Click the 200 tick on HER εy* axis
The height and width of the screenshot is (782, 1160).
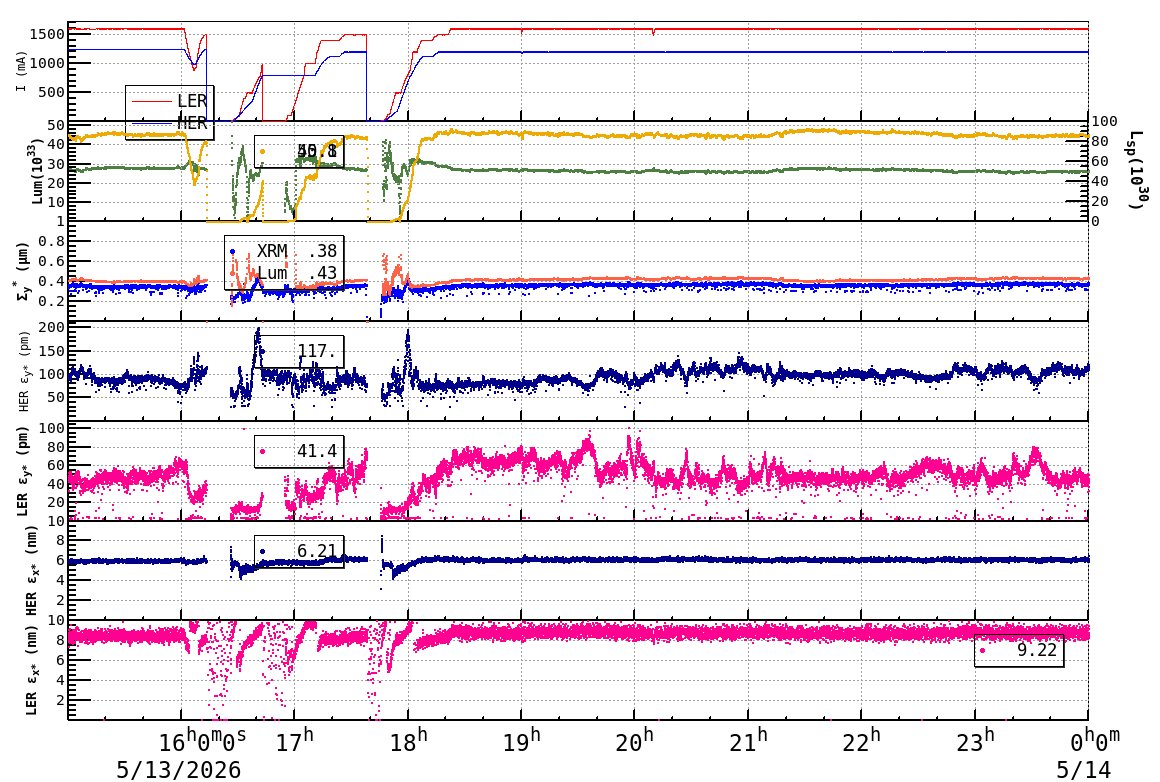click(52, 327)
